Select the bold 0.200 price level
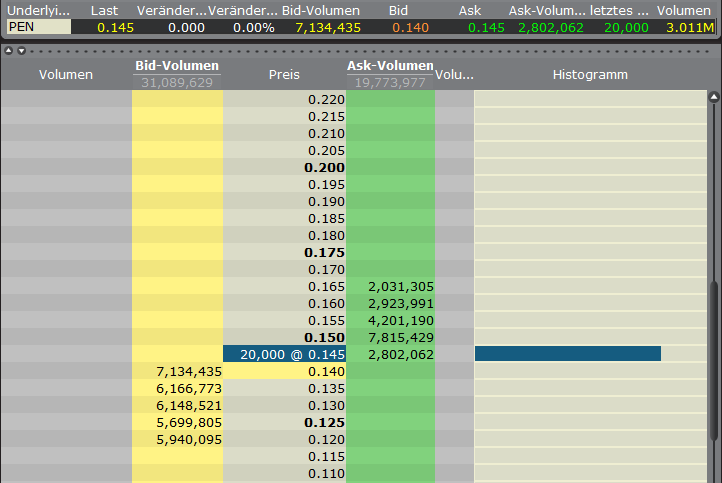The height and width of the screenshot is (483, 722). pyautogui.click(x=324, y=168)
